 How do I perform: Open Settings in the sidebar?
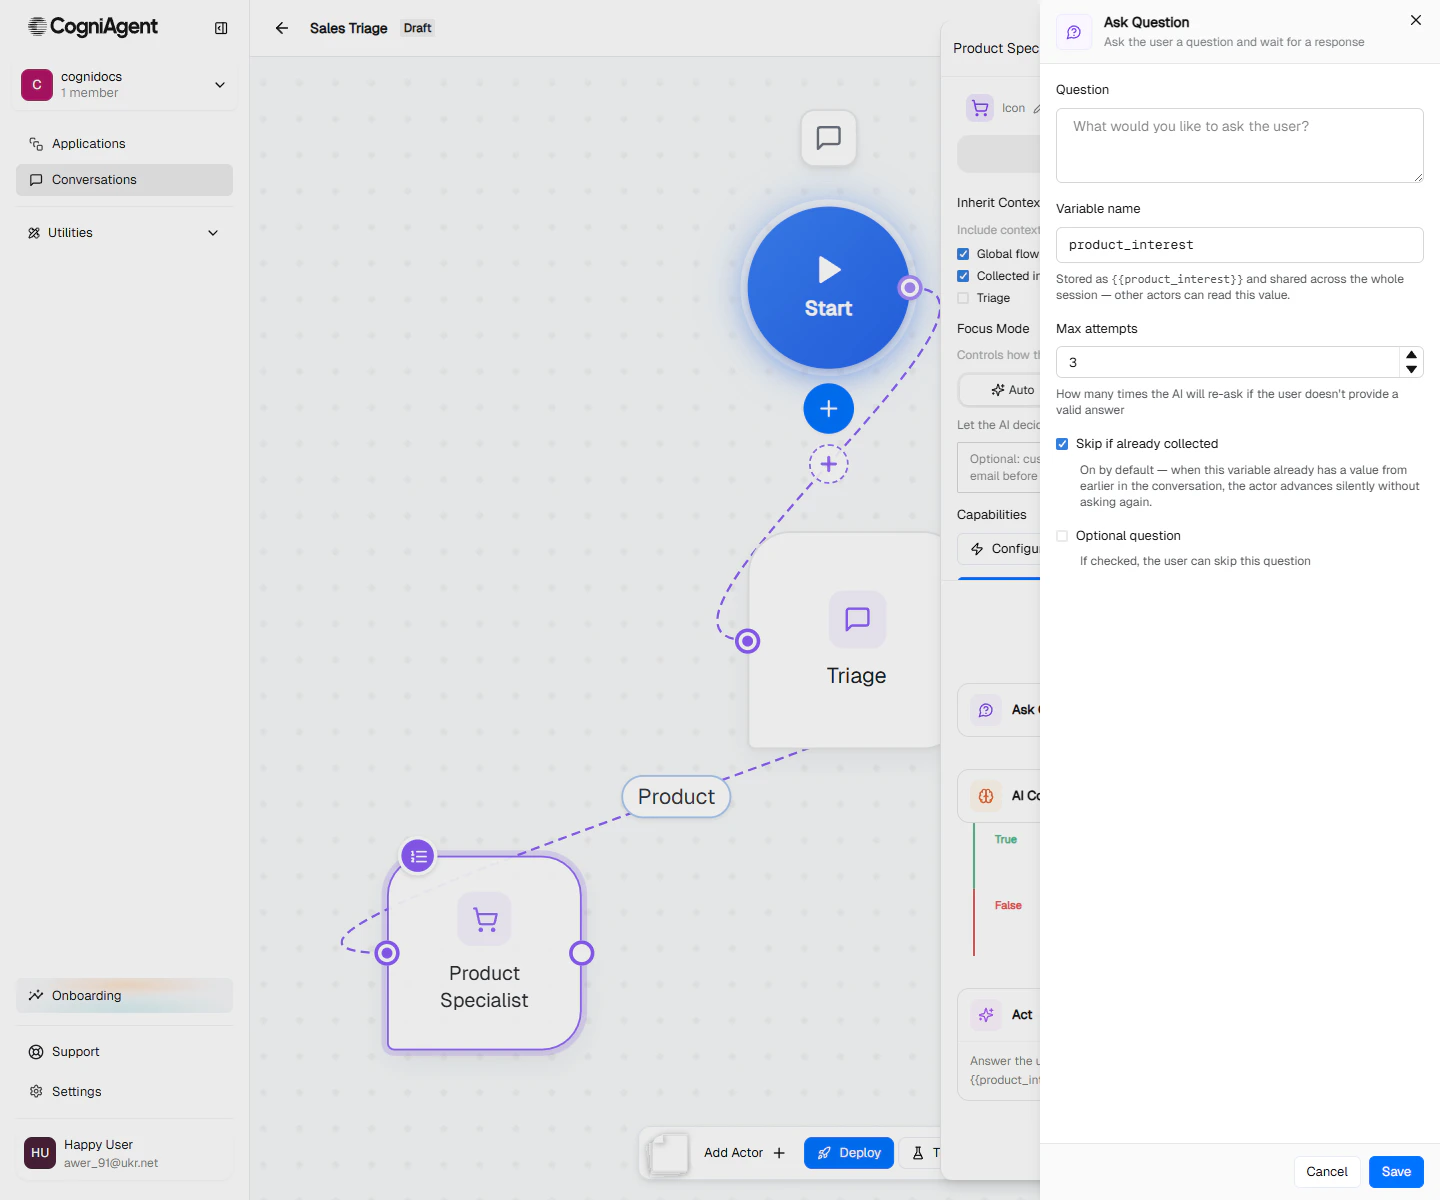pos(124,1092)
